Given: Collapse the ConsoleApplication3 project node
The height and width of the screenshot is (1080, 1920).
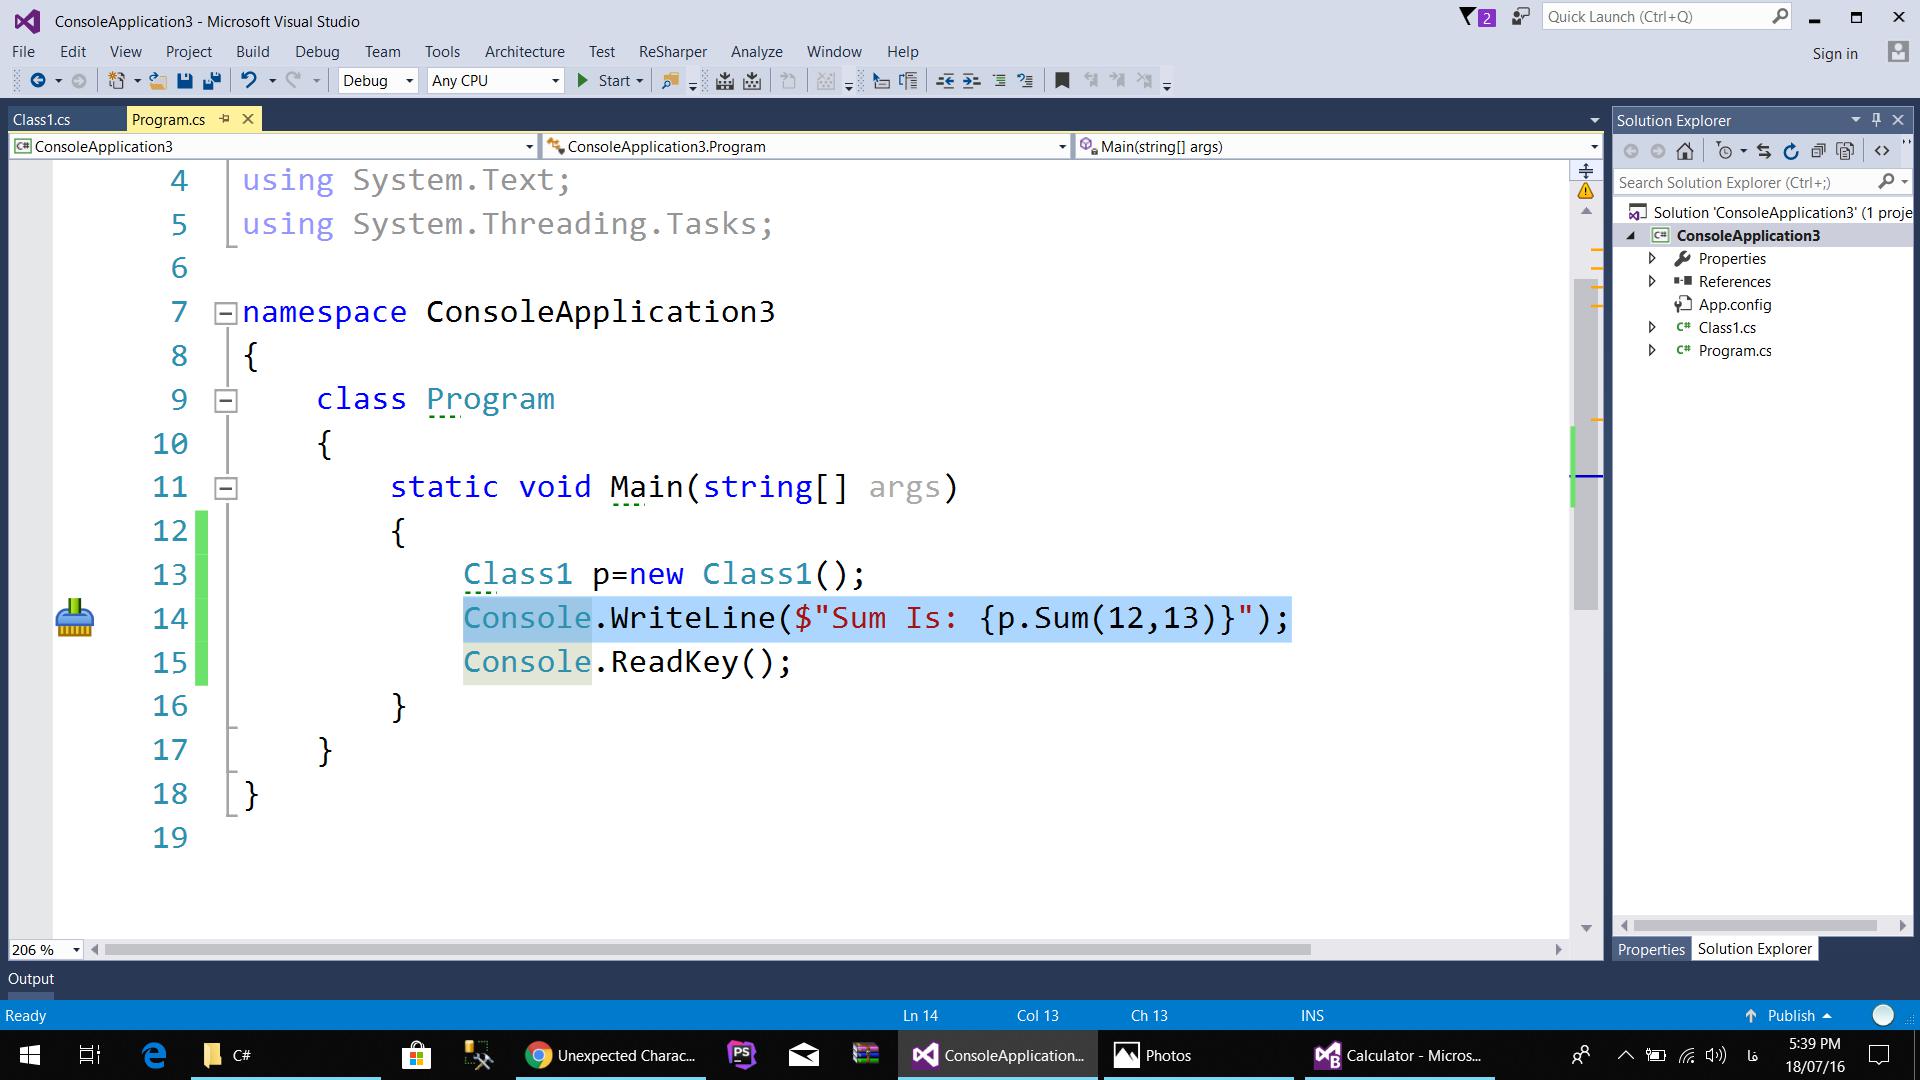Looking at the screenshot, I should pos(1631,236).
